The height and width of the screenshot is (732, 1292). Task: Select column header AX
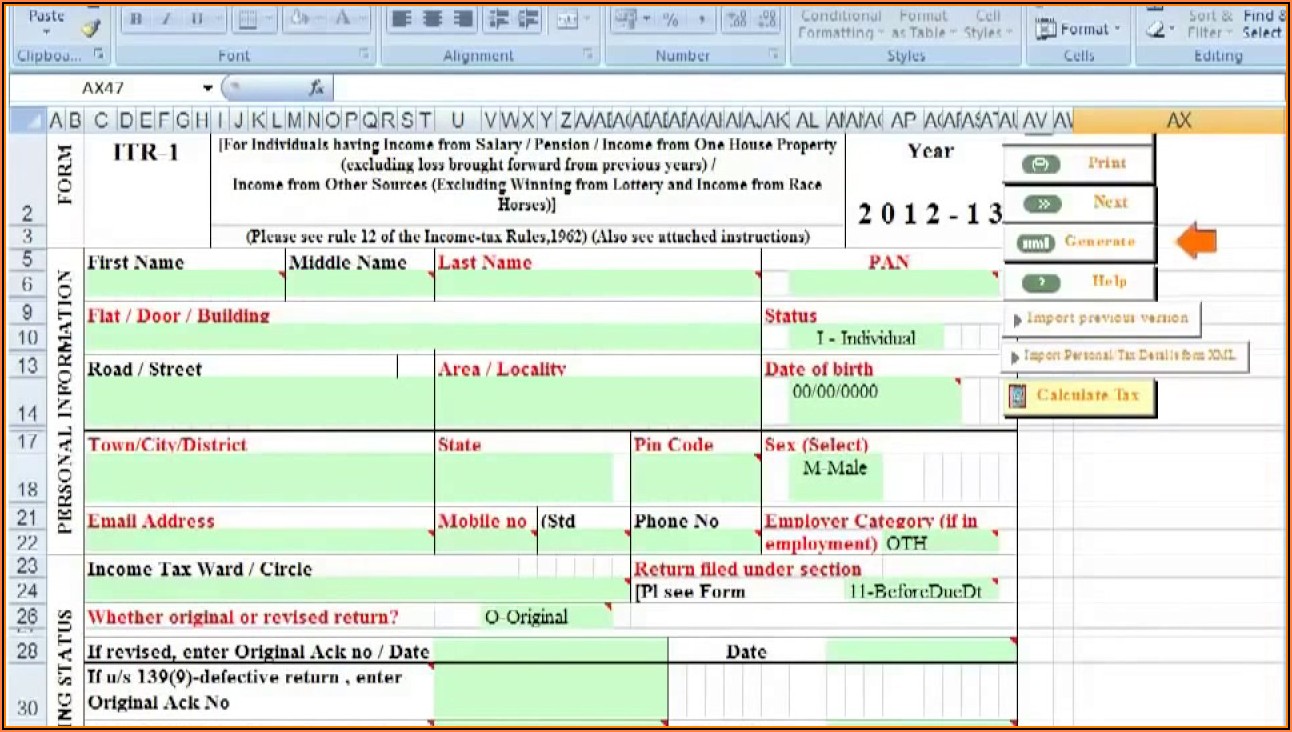pos(1179,120)
